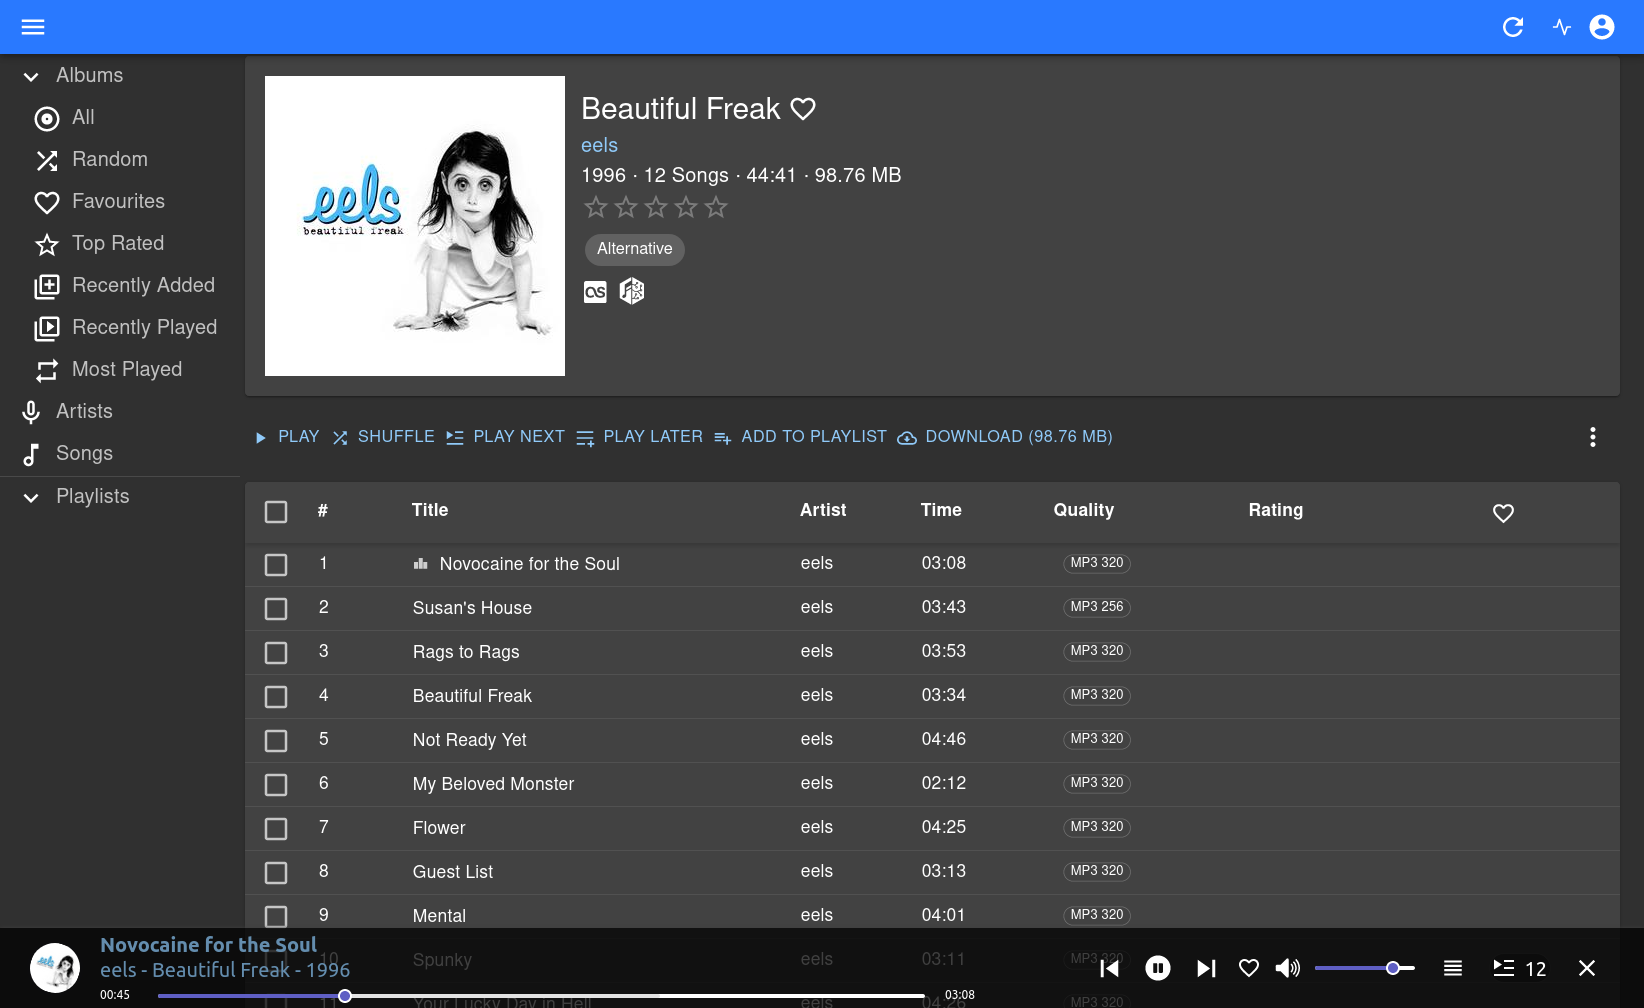Screen dimensions: 1644x1008
Task: Sort by the Time column header
Action: click(x=941, y=510)
